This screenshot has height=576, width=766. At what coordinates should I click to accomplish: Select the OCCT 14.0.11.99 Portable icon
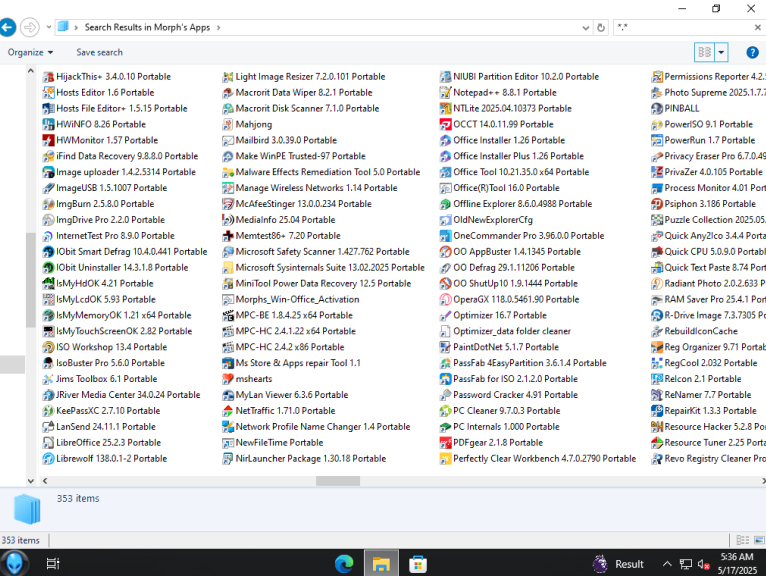[445, 125]
